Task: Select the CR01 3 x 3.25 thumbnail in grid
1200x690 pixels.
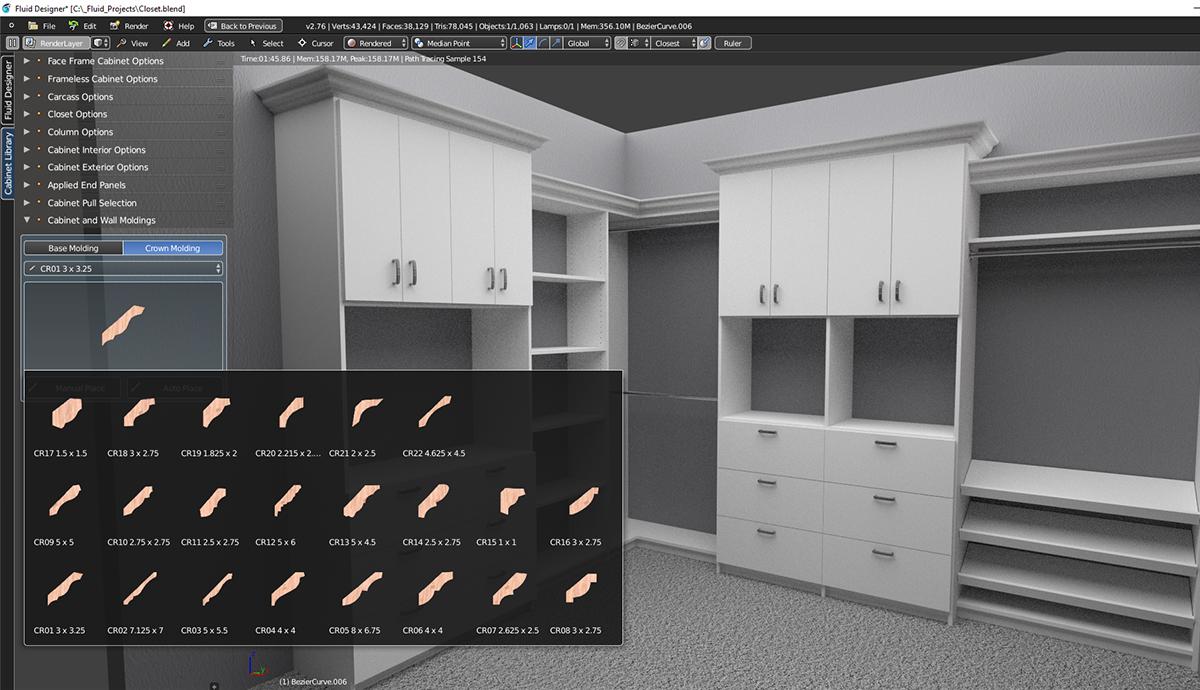Action: pyautogui.click(x=65, y=600)
